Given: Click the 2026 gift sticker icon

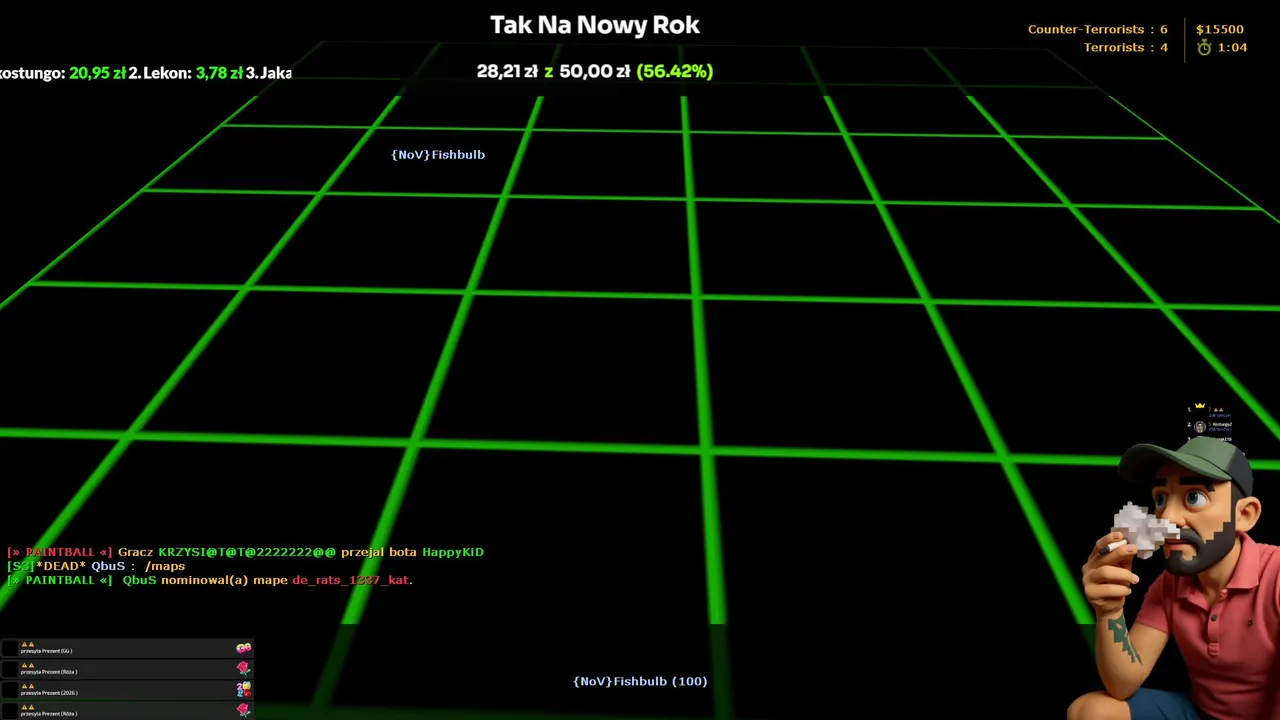Looking at the screenshot, I should [243, 689].
